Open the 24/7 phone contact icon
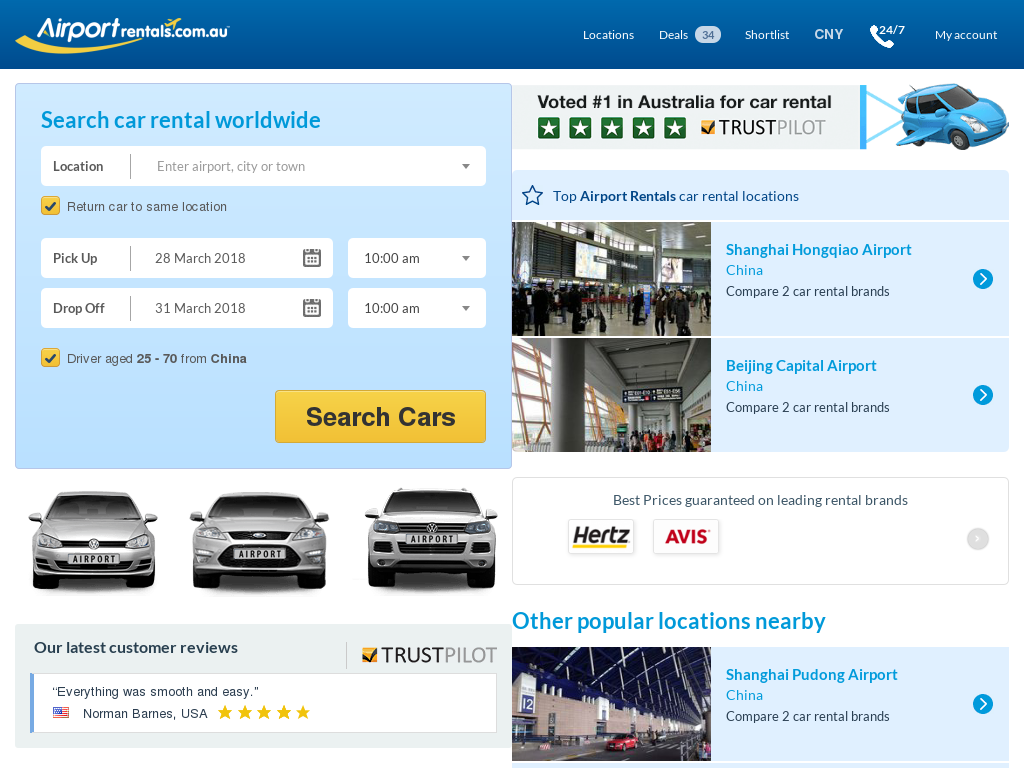This screenshot has height=768, width=1024. [887, 35]
